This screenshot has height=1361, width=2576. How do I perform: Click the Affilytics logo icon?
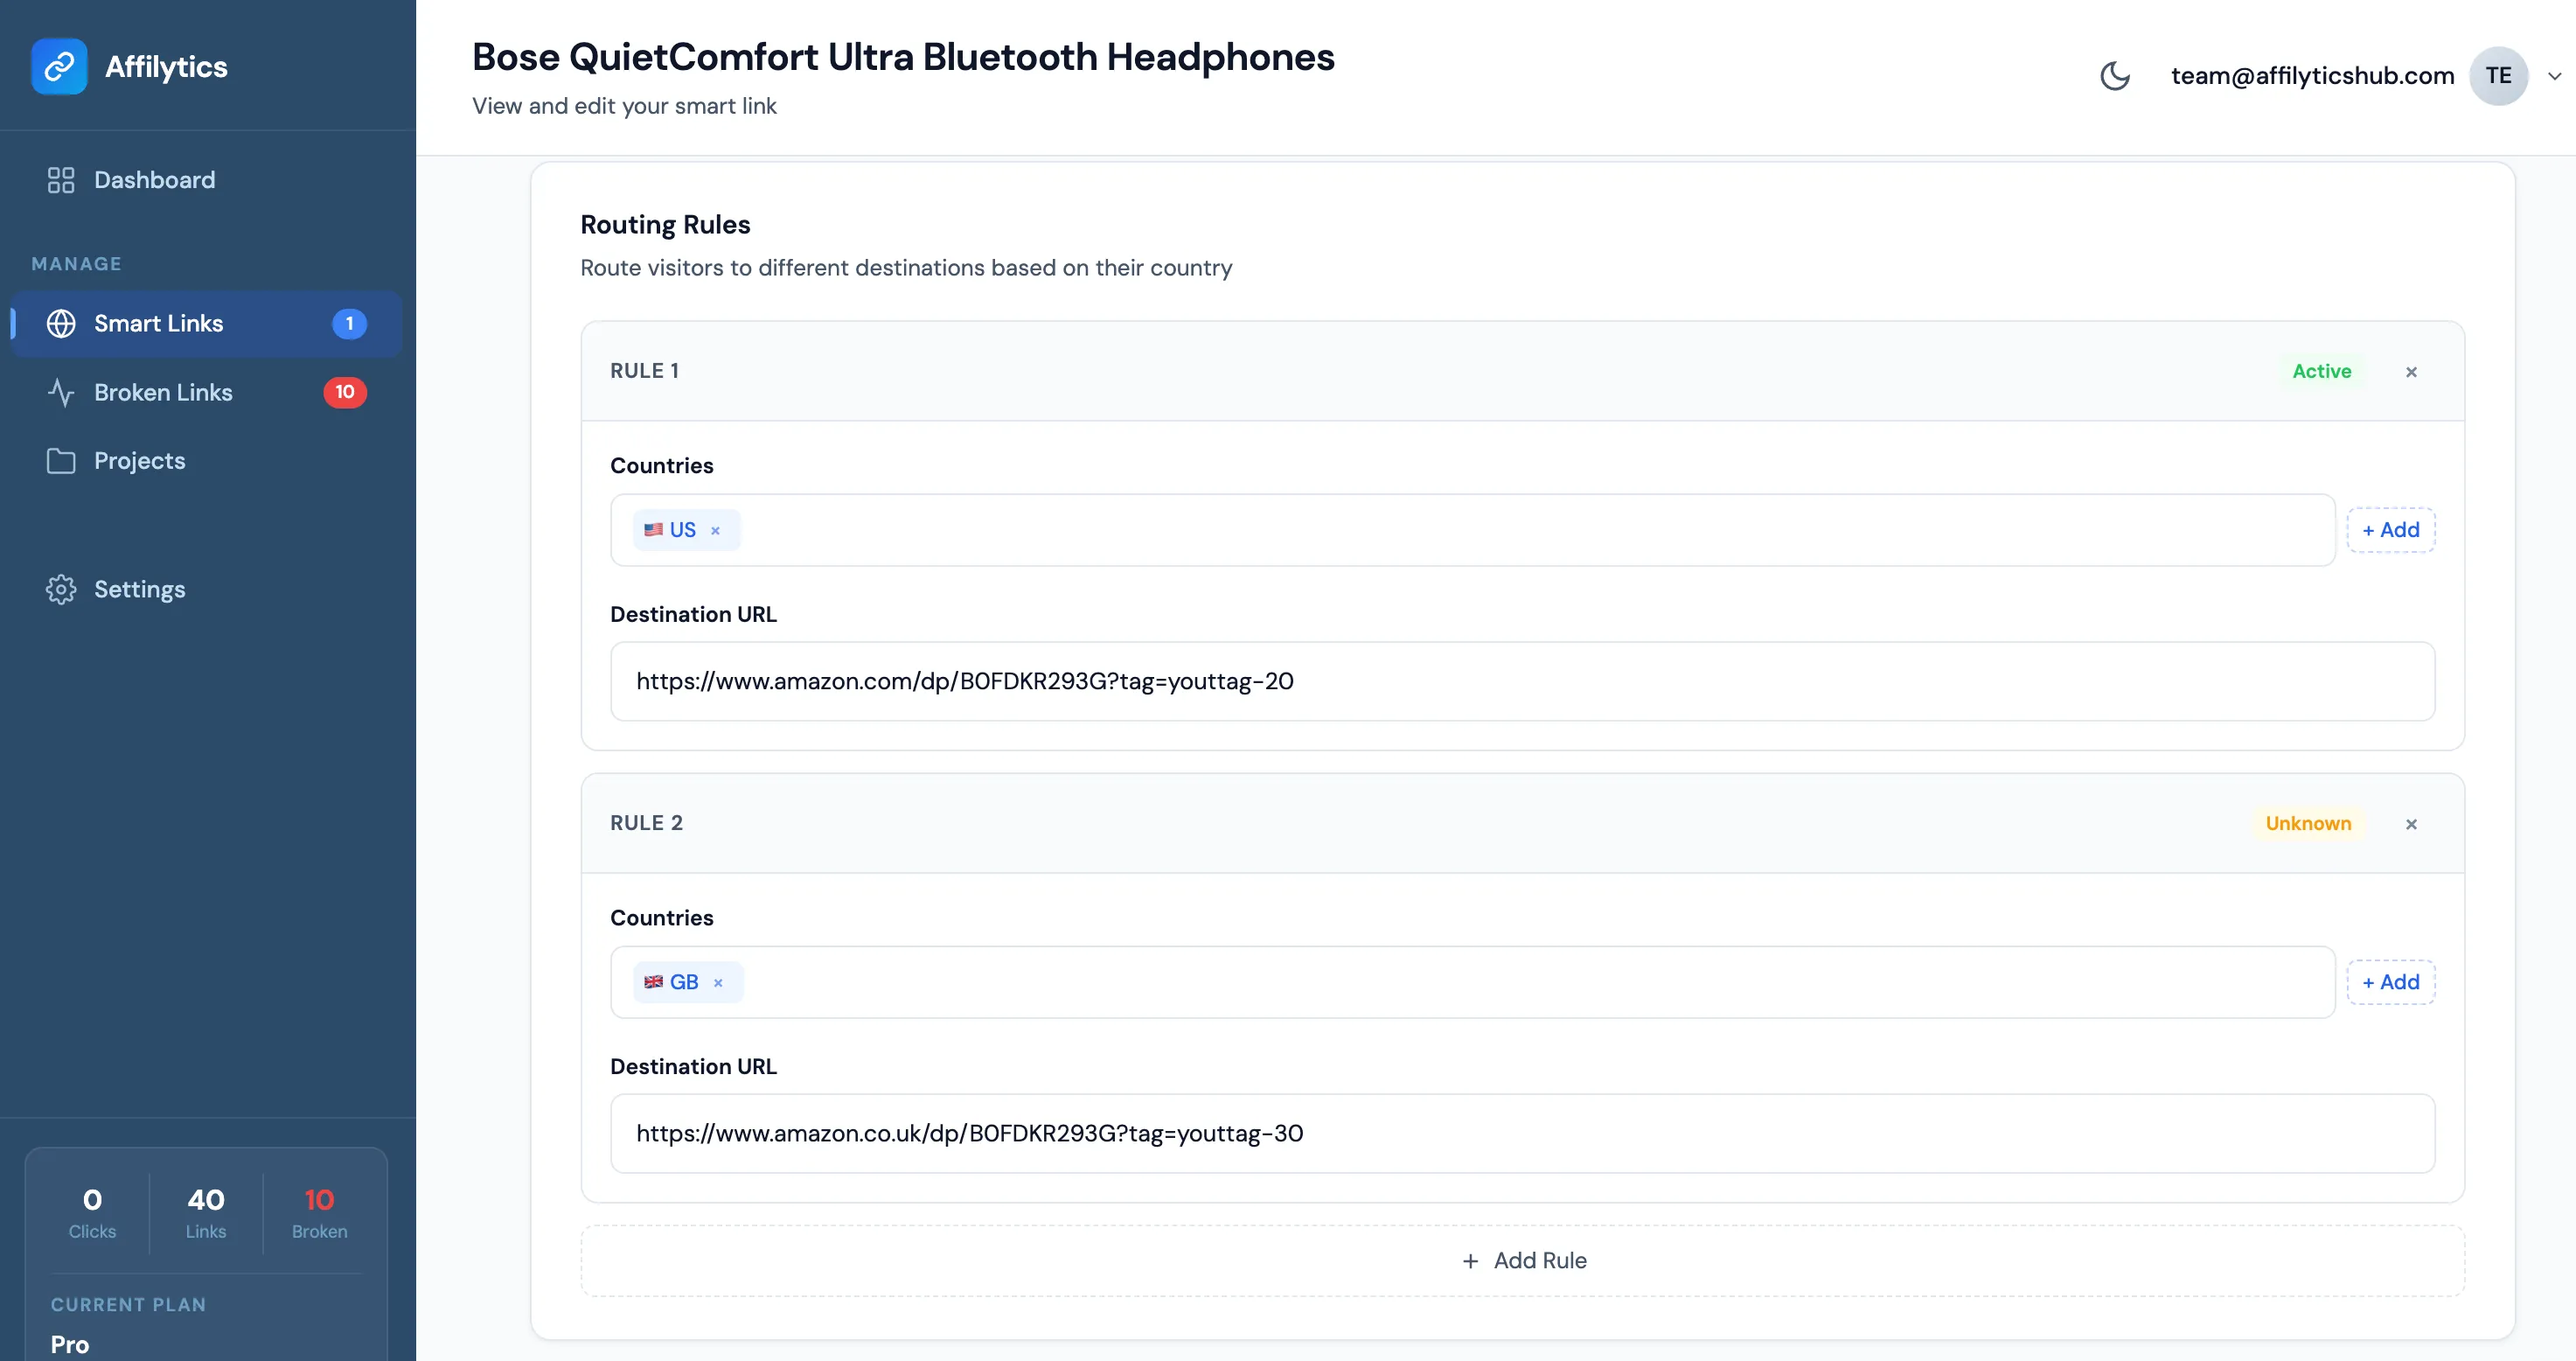59,67
